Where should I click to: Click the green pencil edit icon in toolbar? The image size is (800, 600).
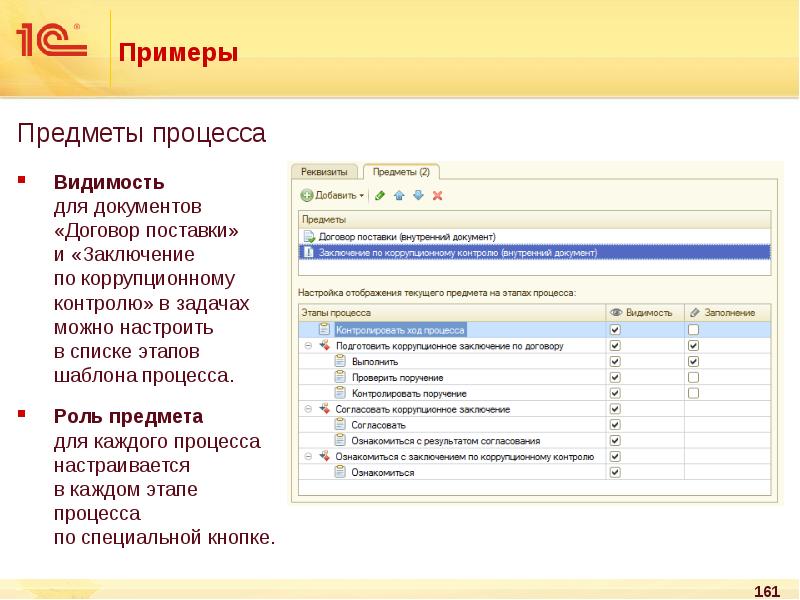tap(380, 195)
